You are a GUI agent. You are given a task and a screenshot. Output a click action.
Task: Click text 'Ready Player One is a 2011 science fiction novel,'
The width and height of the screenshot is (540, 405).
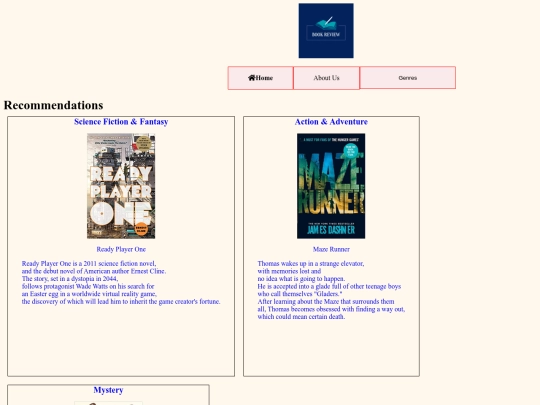pos(89,263)
